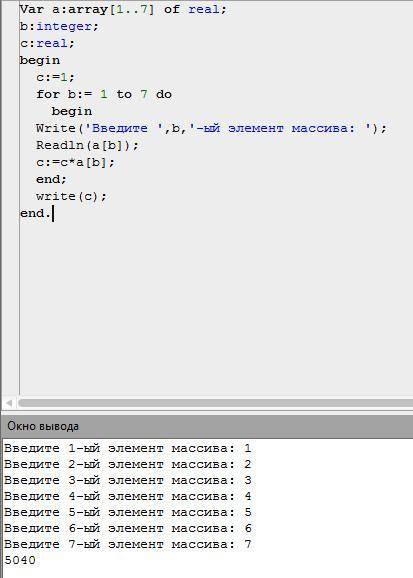
Task: Click the 'Readln(a[b]);' line
Action: 87,145
